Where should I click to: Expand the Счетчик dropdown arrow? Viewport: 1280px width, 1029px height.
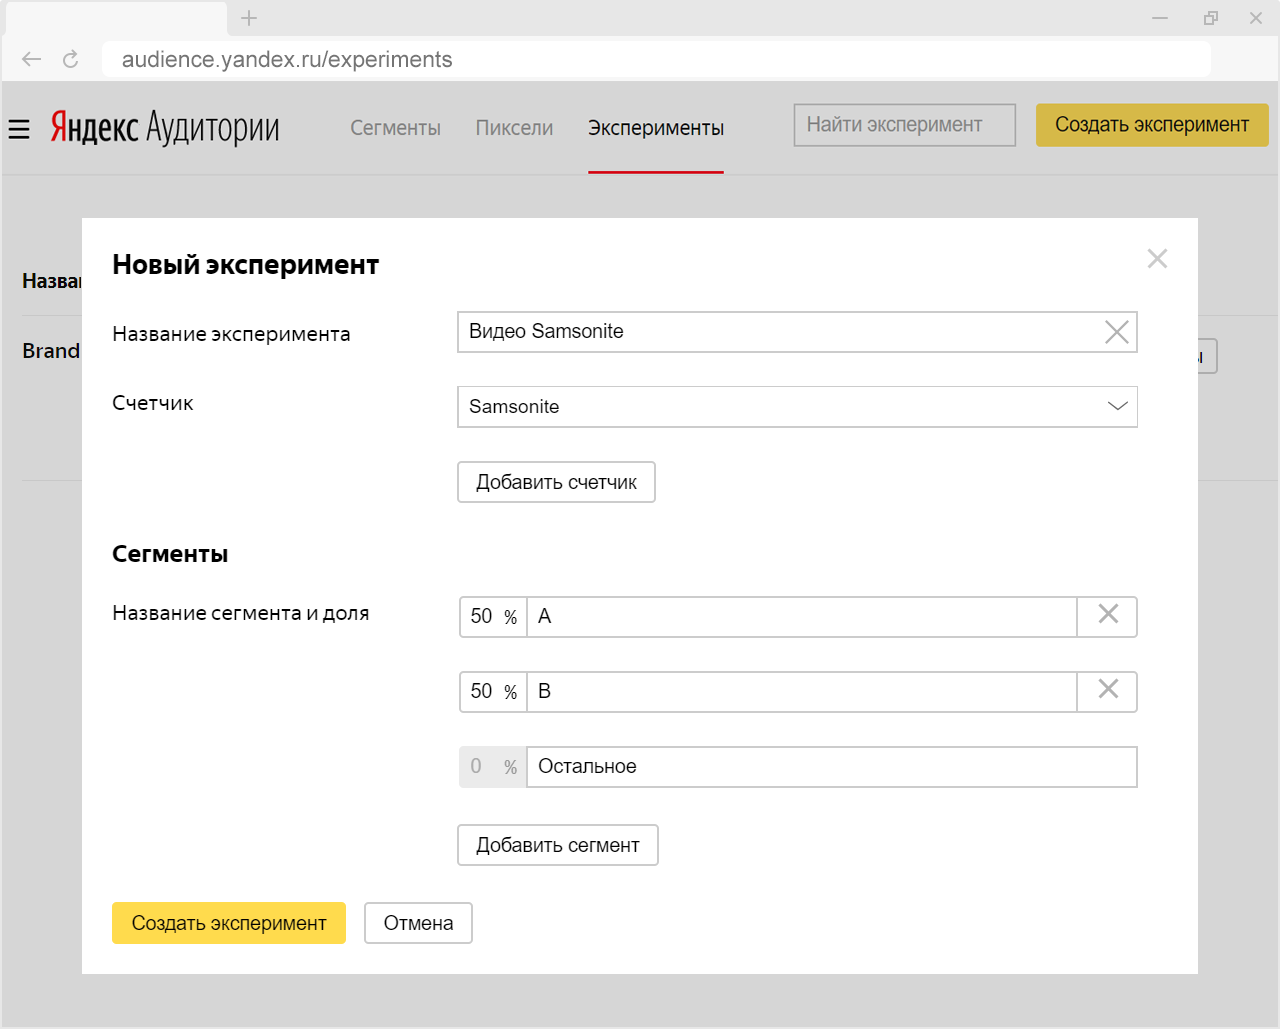(x=1117, y=406)
